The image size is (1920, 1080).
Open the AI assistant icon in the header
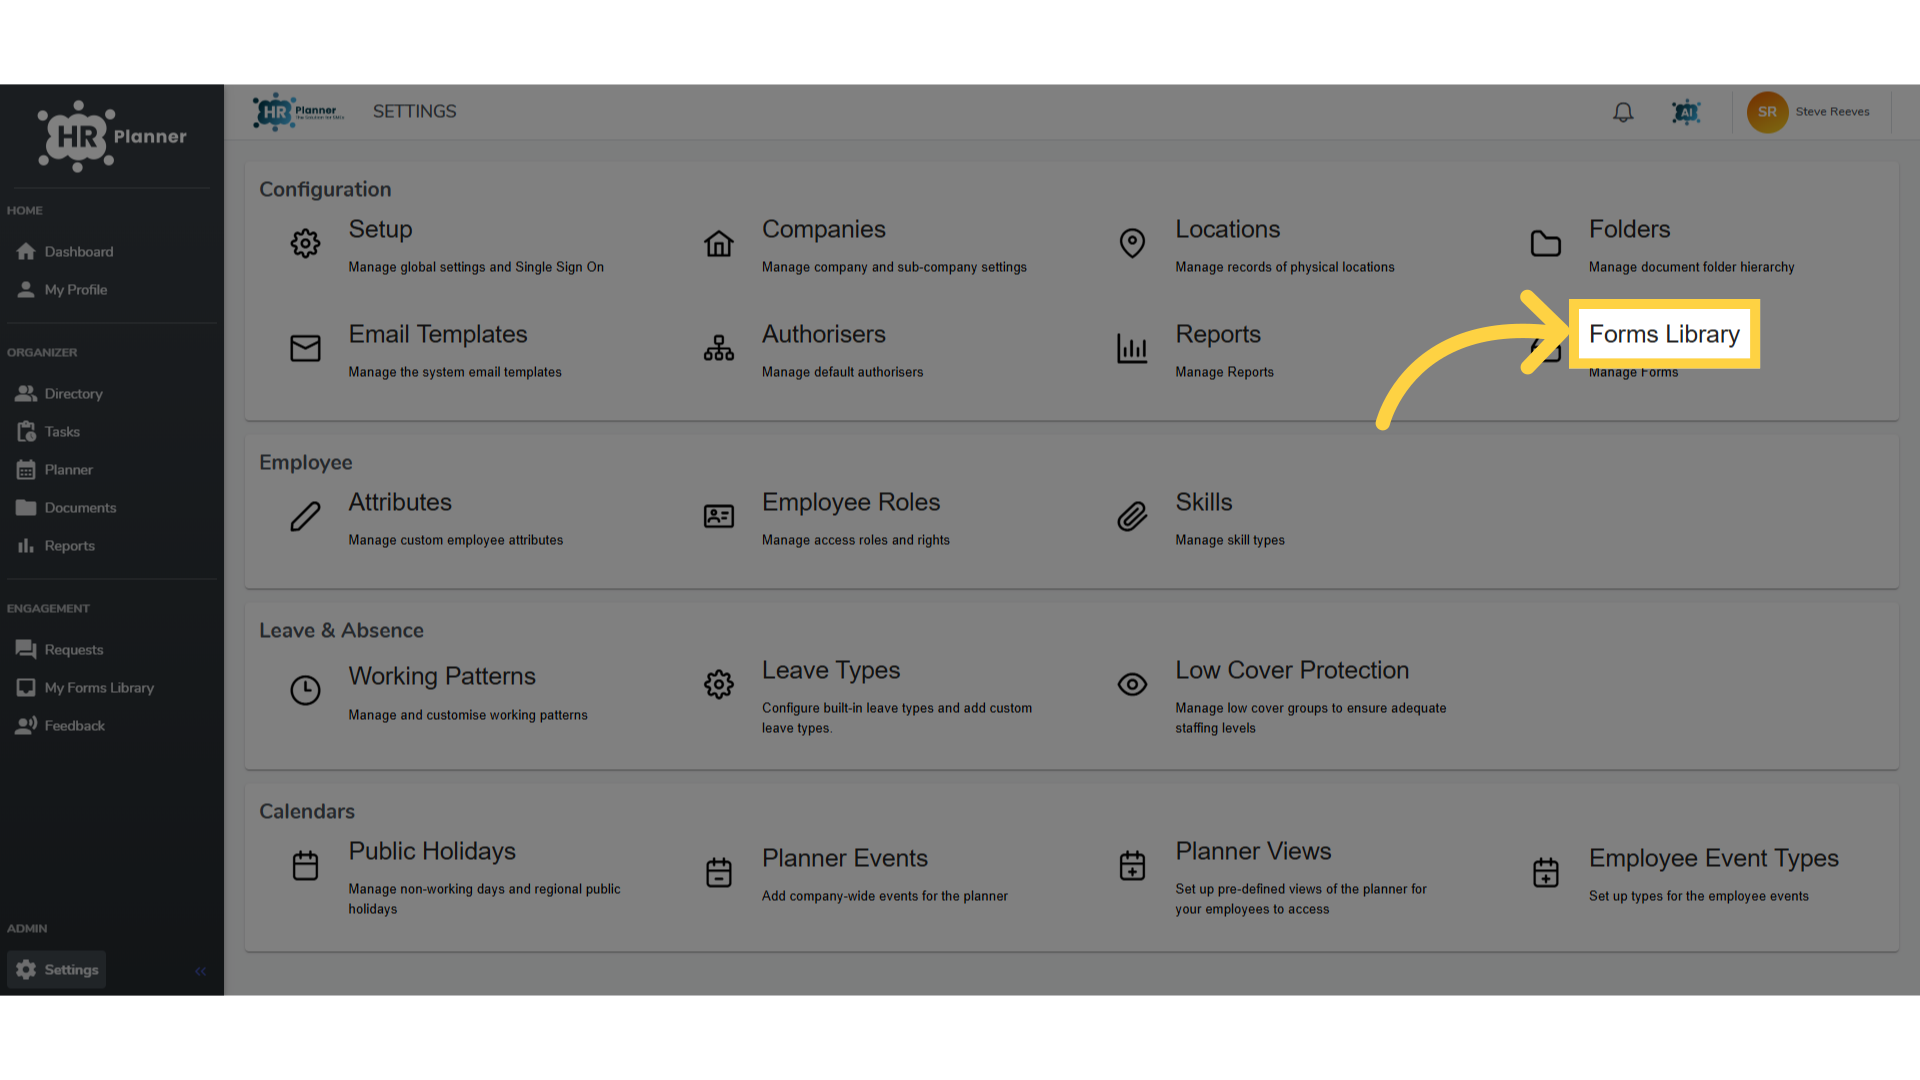1686,112
